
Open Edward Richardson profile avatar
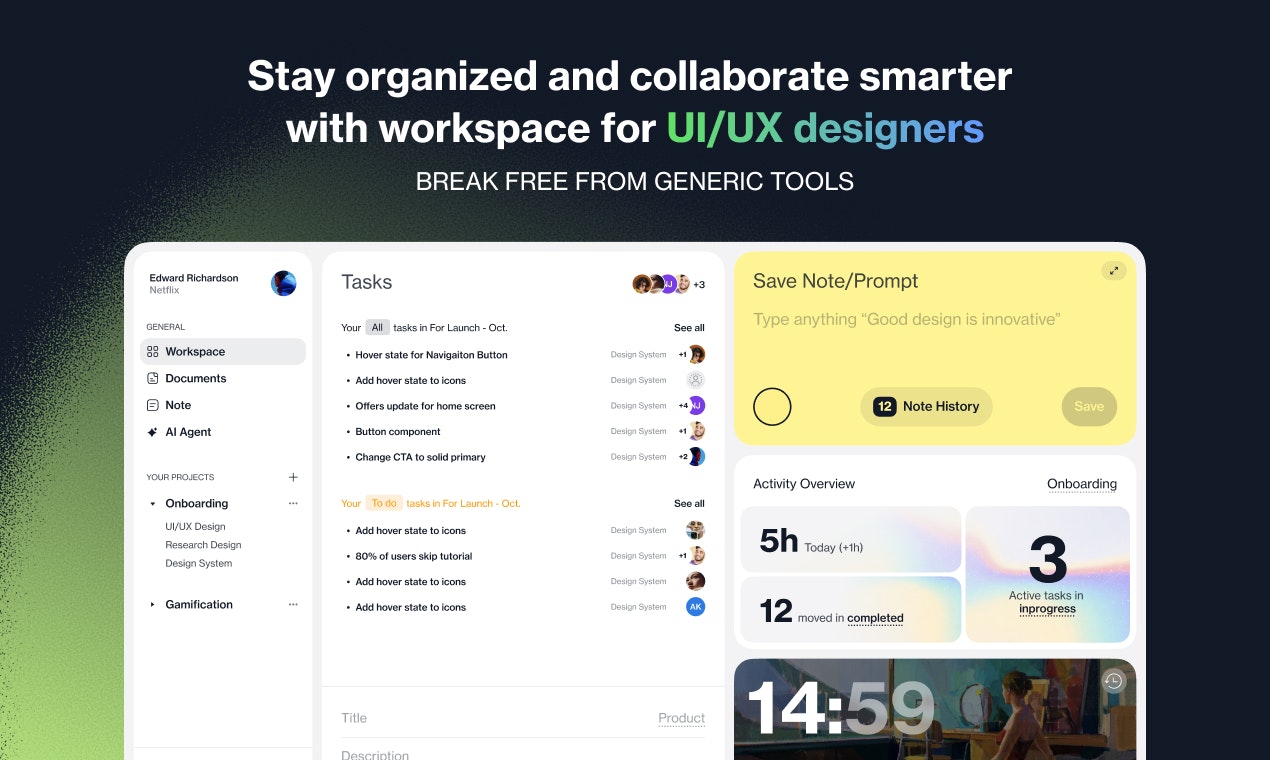point(284,283)
